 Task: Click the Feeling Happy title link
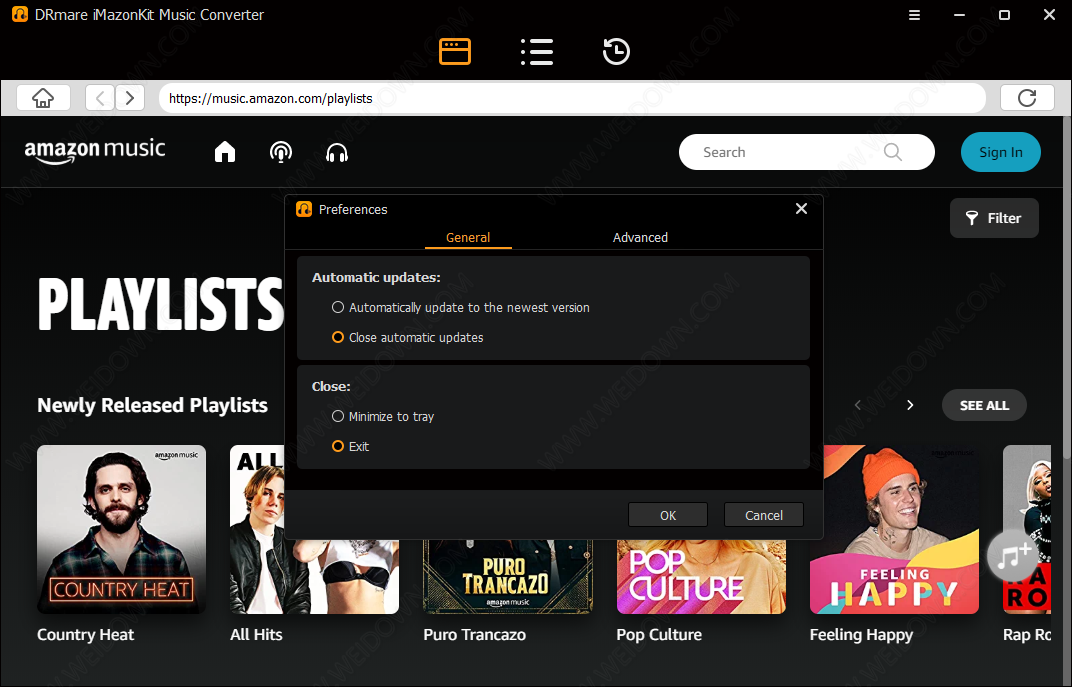click(861, 635)
